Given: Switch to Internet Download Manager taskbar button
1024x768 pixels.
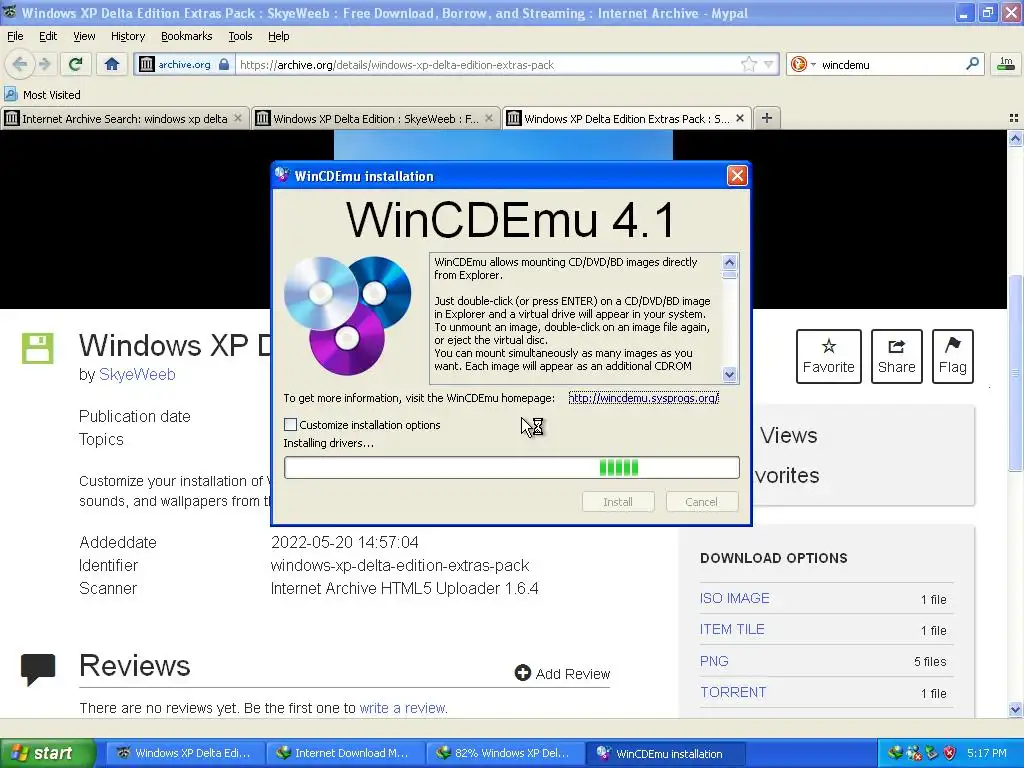Looking at the screenshot, I should click(344, 753).
